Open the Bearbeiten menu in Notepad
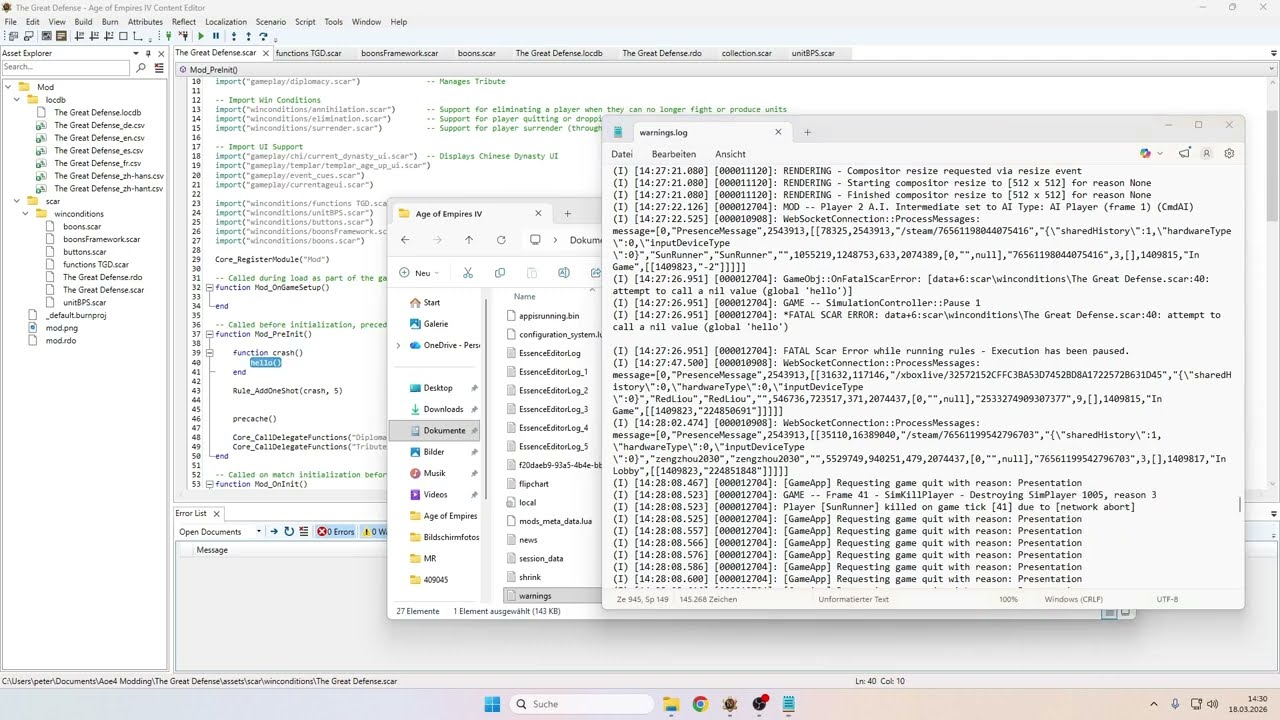This screenshot has width=1280, height=720. (x=674, y=154)
